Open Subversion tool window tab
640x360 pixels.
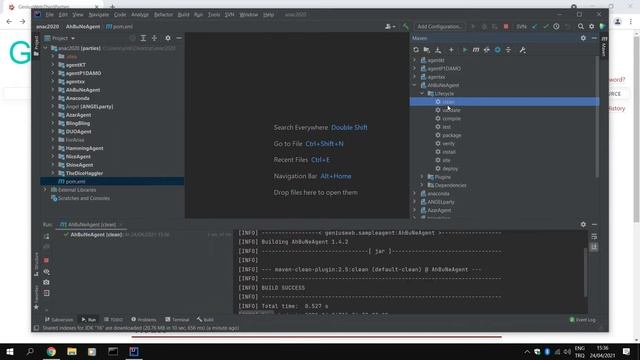point(59,320)
